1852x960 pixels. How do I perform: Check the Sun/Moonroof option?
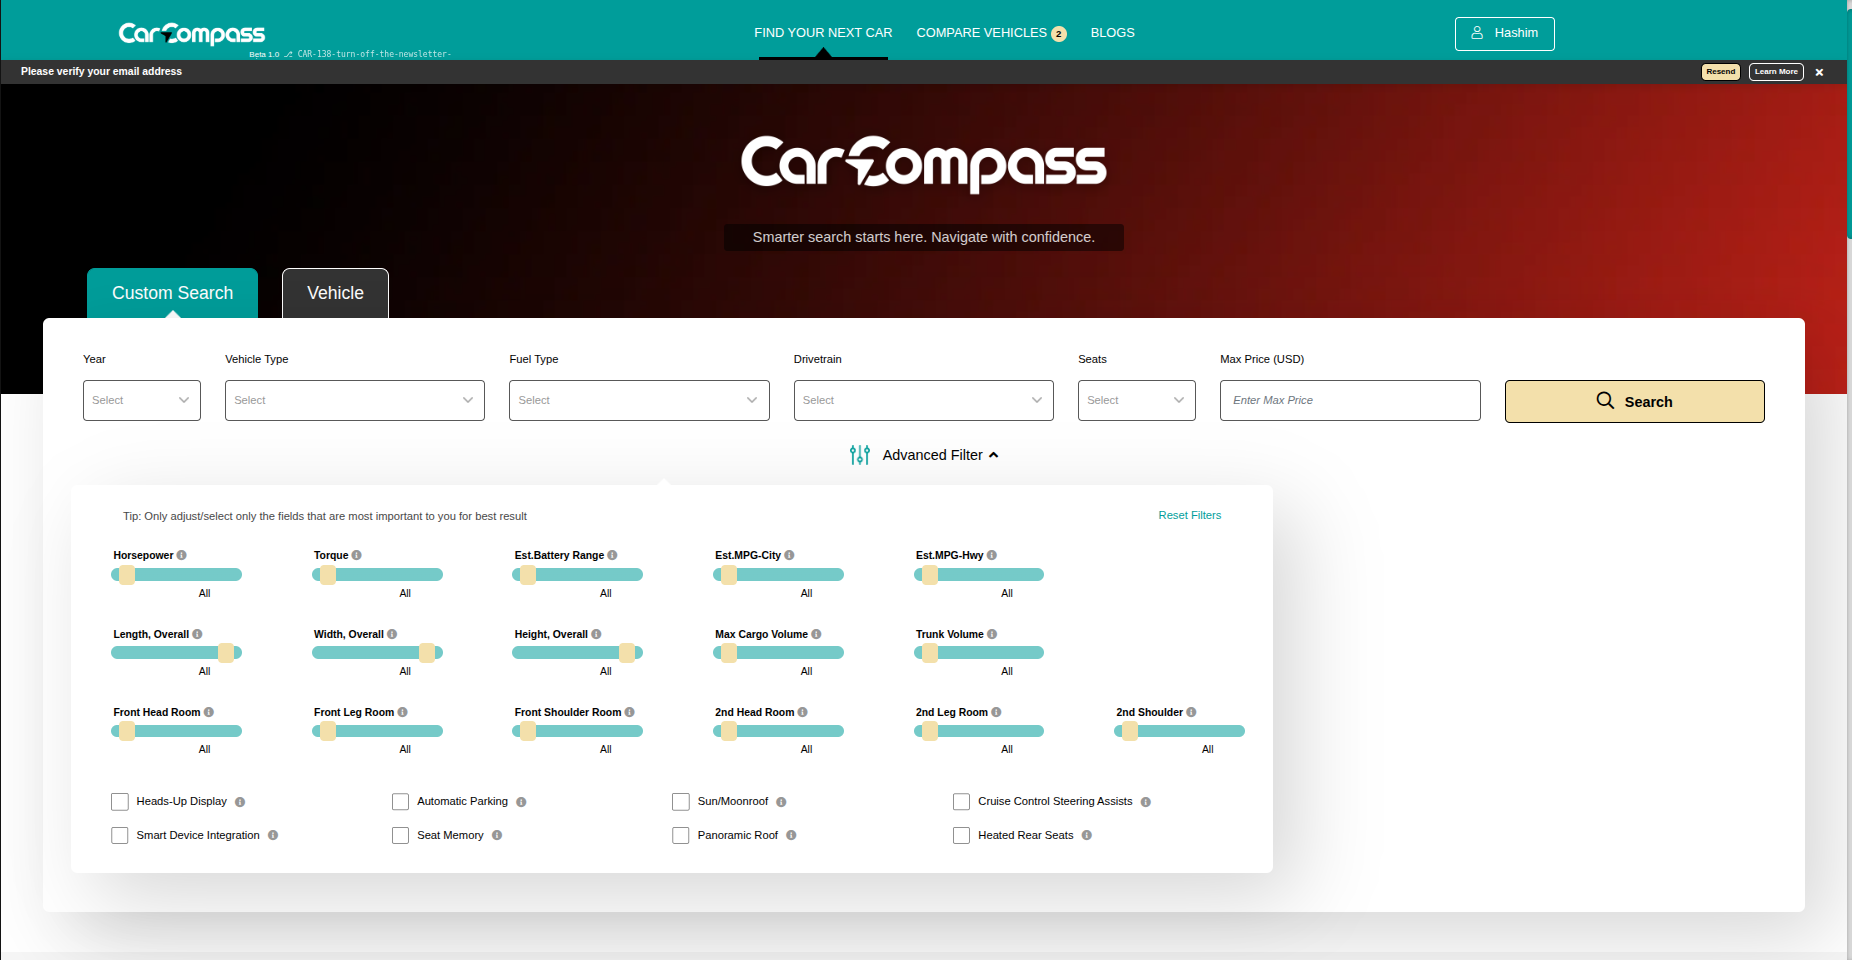click(681, 801)
